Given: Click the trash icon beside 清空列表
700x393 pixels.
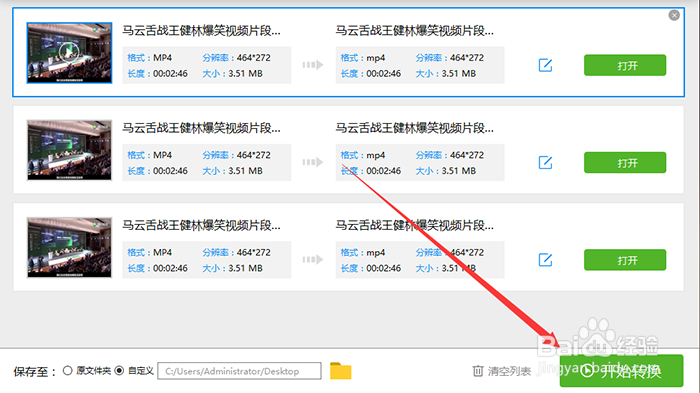Looking at the screenshot, I should pos(478,371).
